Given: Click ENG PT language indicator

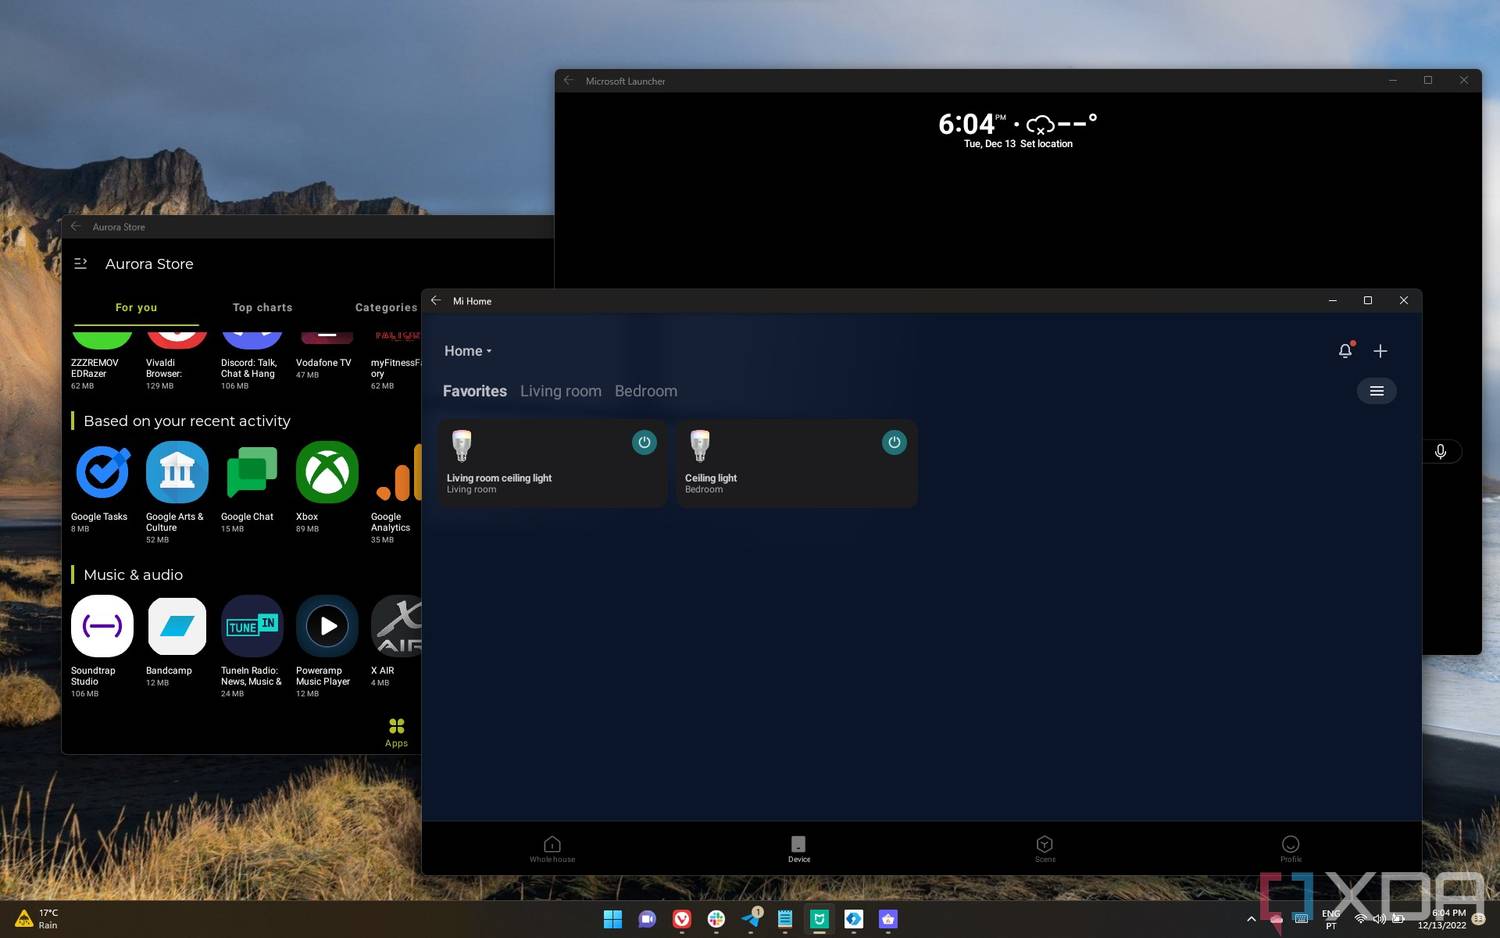Looking at the screenshot, I should pyautogui.click(x=1331, y=919).
